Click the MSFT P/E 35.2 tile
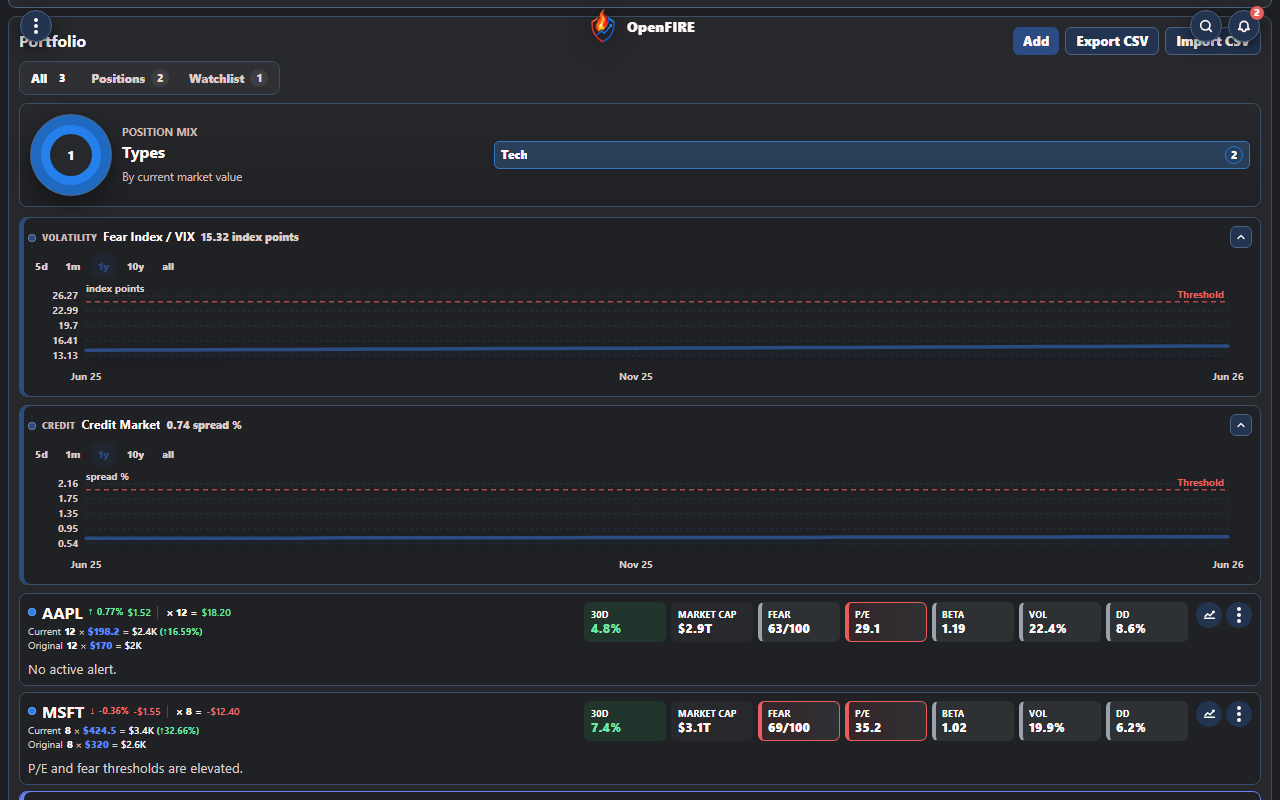Viewport: 1280px width, 800px height. click(x=886, y=721)
